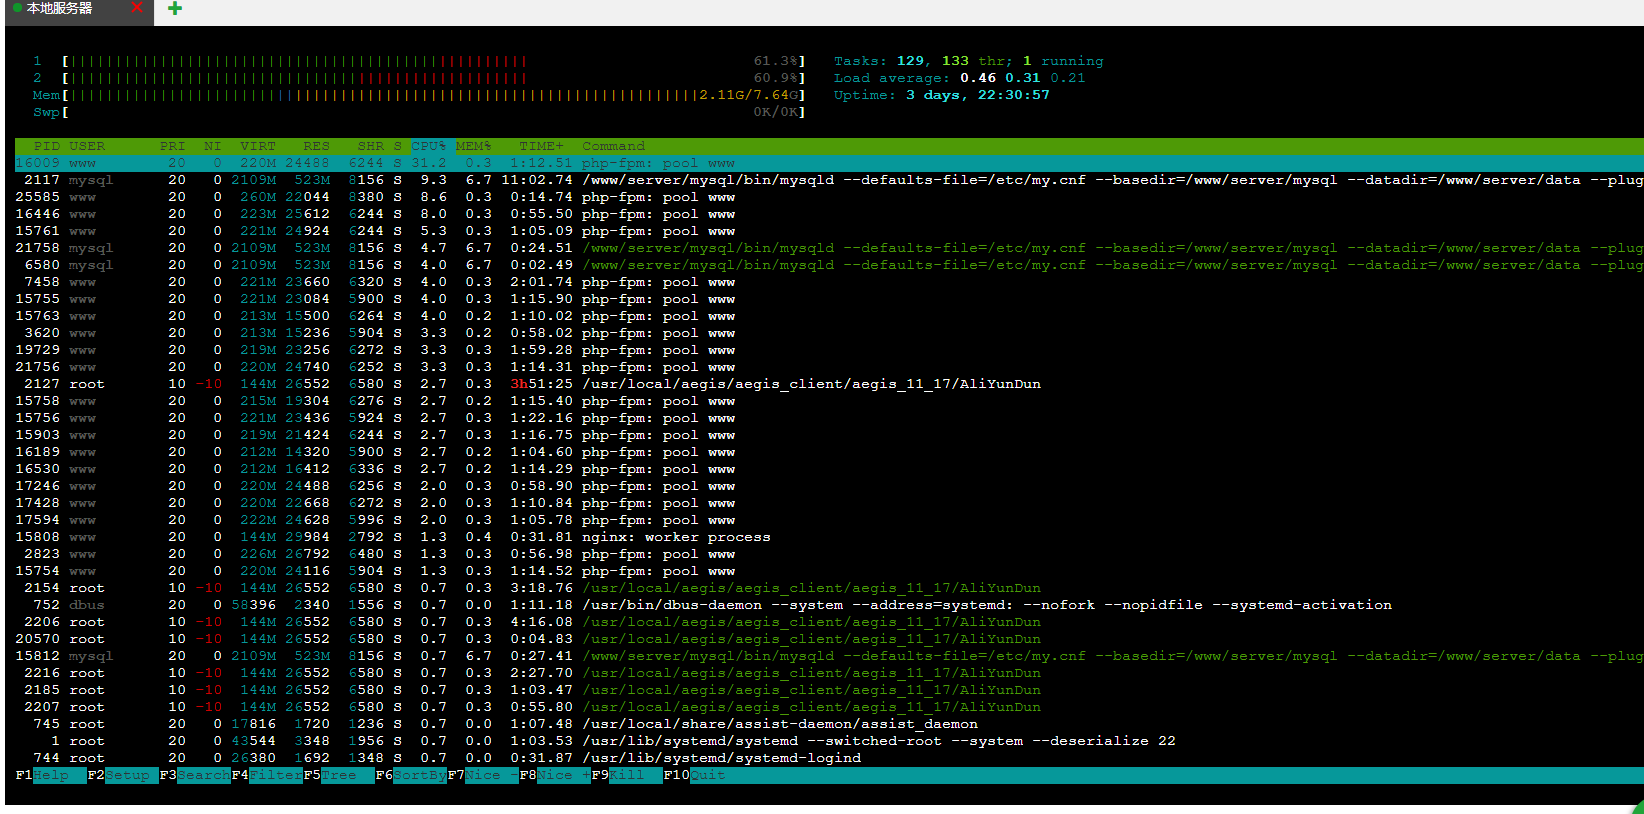Open F2 Setup in htop
1644x814 pixels.
[123, 775]
